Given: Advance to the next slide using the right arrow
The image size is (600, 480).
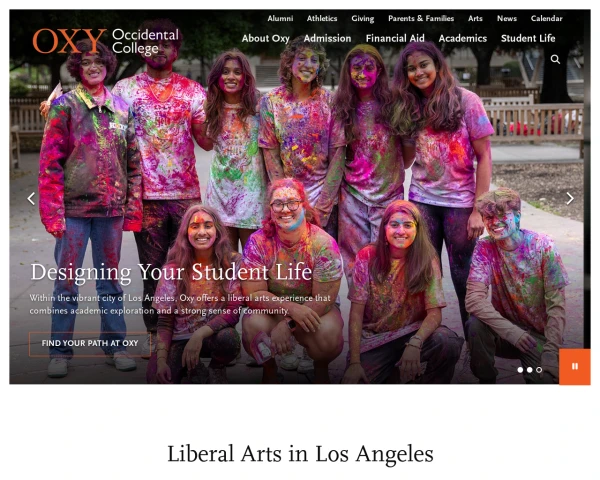Looking at the screenshot, I should 570,198.
